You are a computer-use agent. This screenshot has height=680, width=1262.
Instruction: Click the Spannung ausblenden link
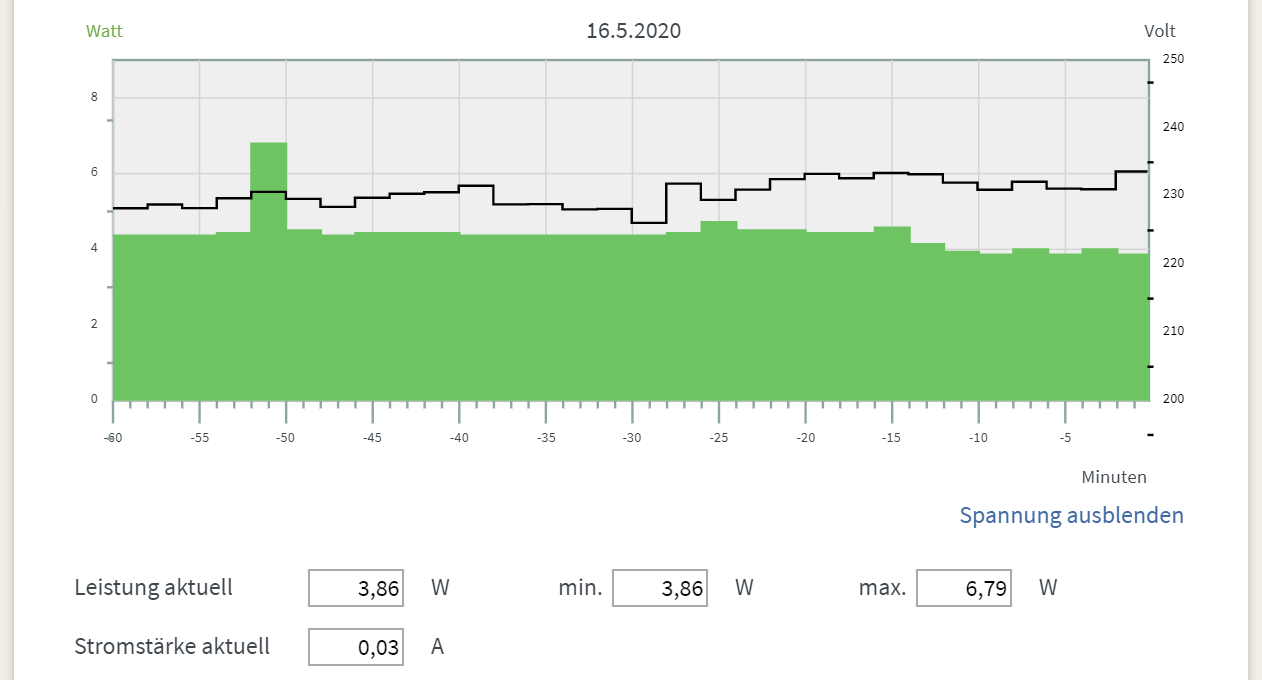point(1071,516)
